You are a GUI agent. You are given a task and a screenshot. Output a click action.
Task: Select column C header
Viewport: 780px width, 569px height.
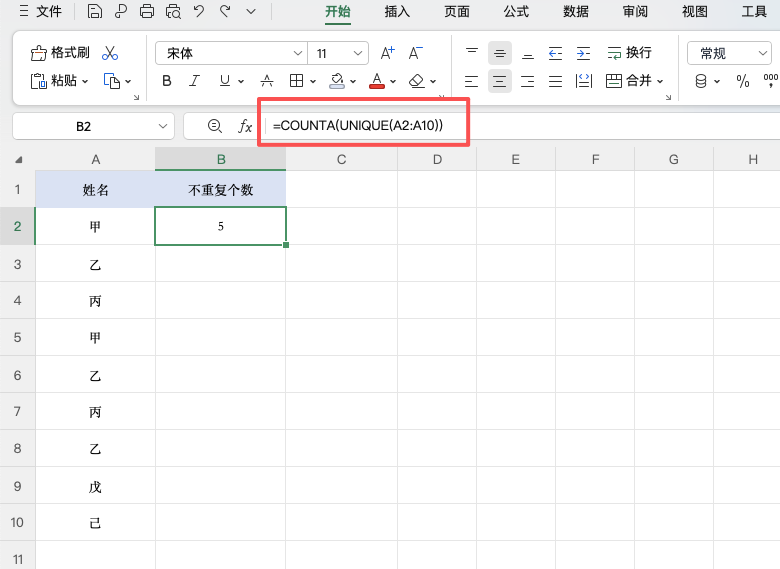click(x=341, y=159)
